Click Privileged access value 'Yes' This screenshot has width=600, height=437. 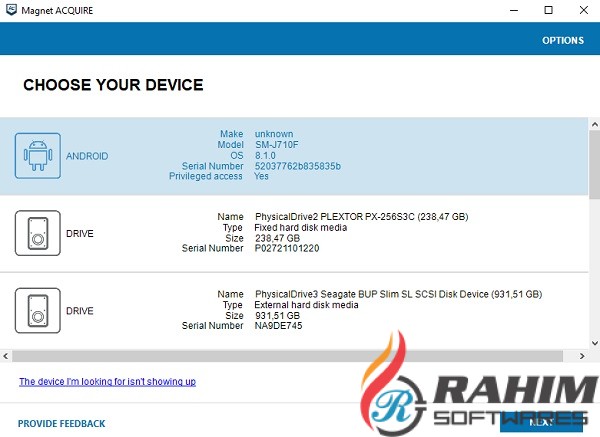click(x=261, y=176)
